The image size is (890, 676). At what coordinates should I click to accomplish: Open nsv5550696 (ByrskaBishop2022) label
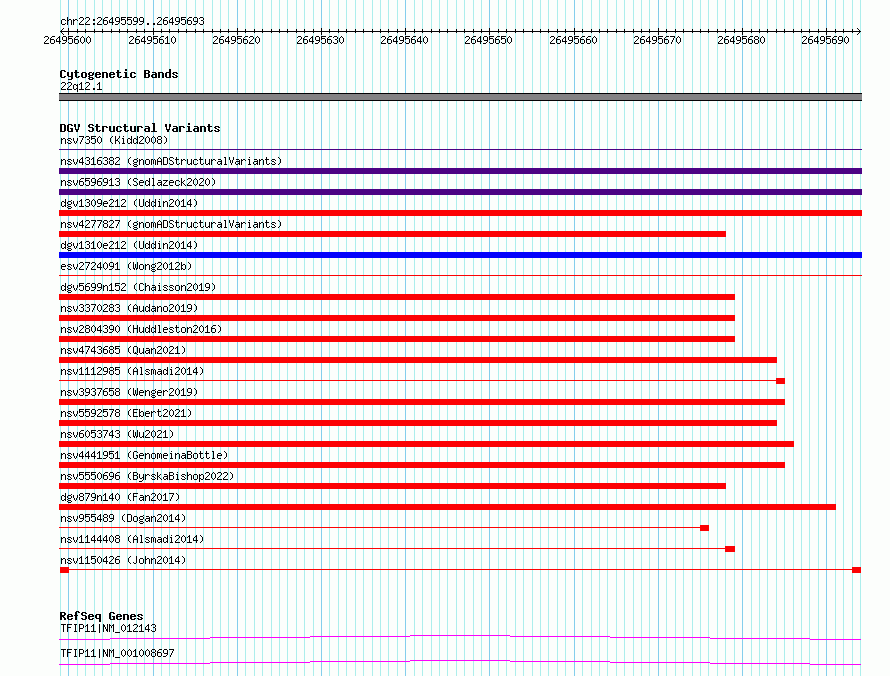(147, 476)
